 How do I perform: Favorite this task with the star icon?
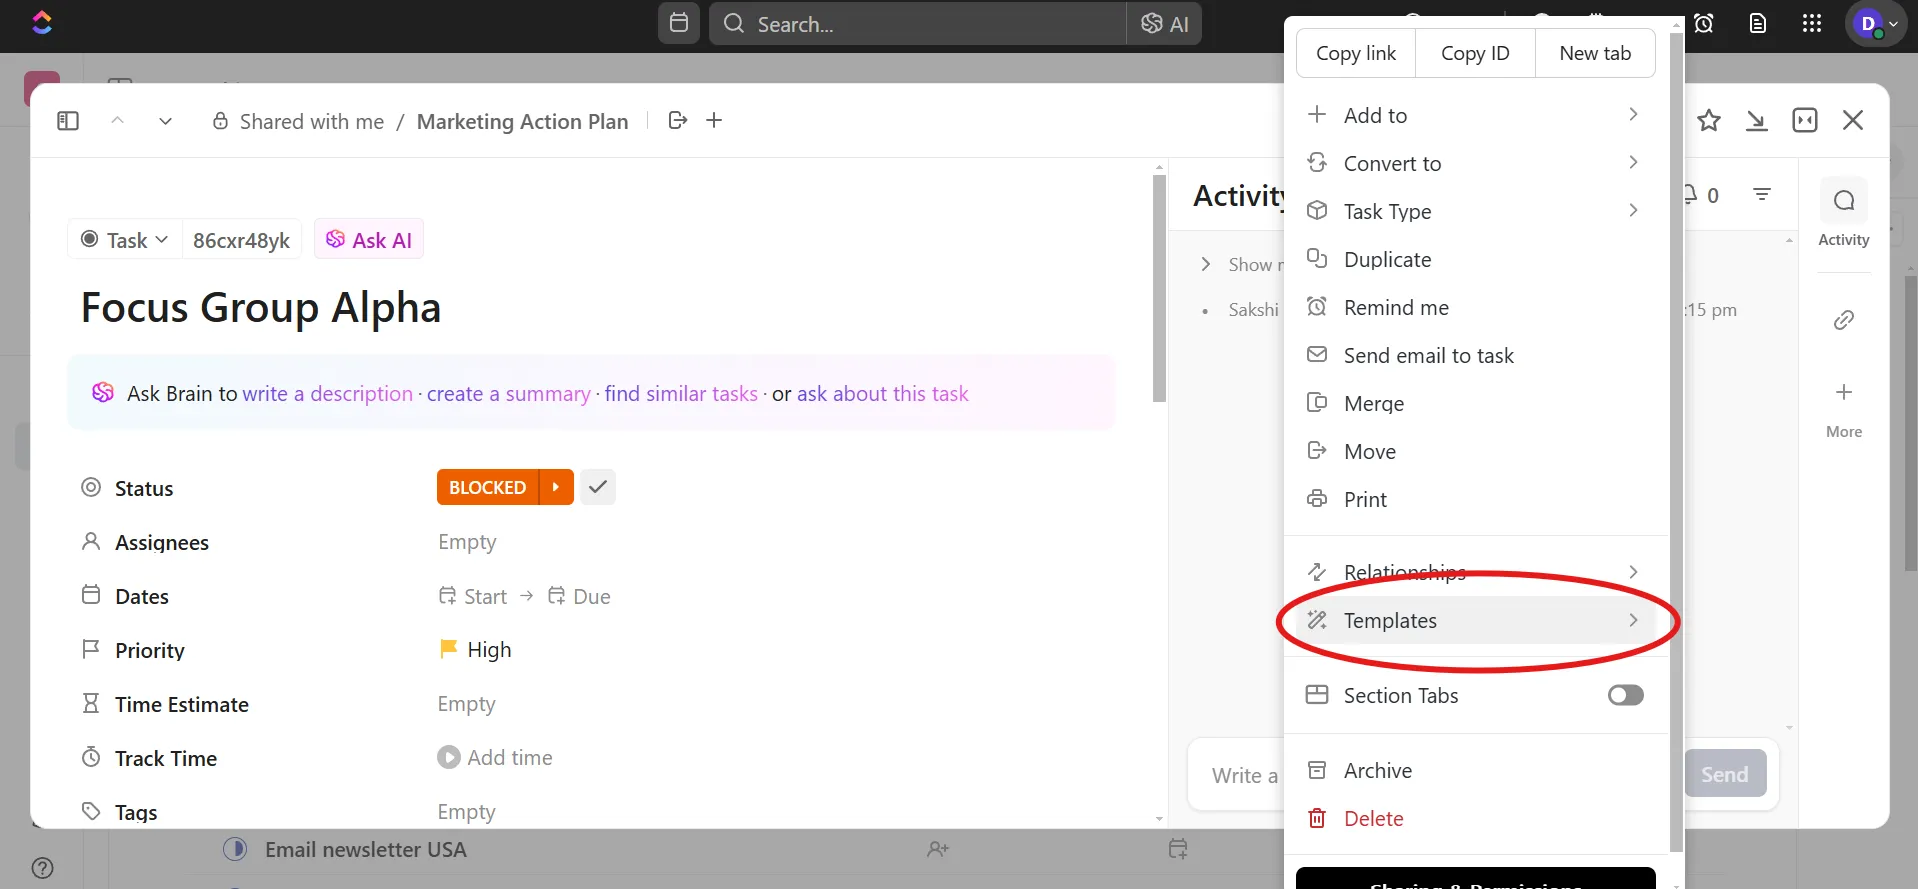coord(1709,121)
